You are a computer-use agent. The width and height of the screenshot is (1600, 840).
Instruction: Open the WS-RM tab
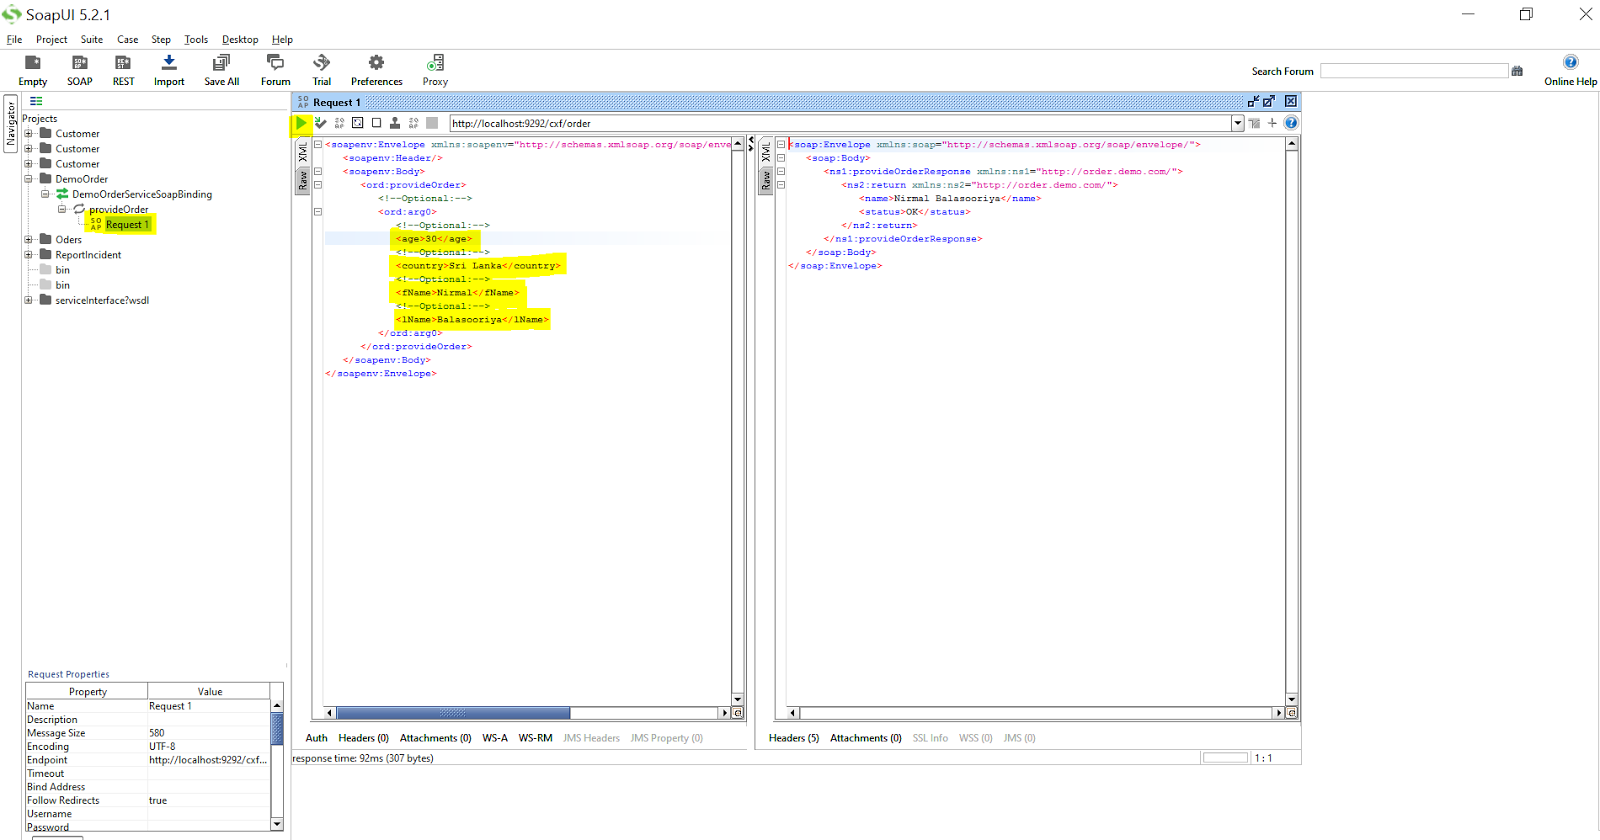[x=535, y=738]
